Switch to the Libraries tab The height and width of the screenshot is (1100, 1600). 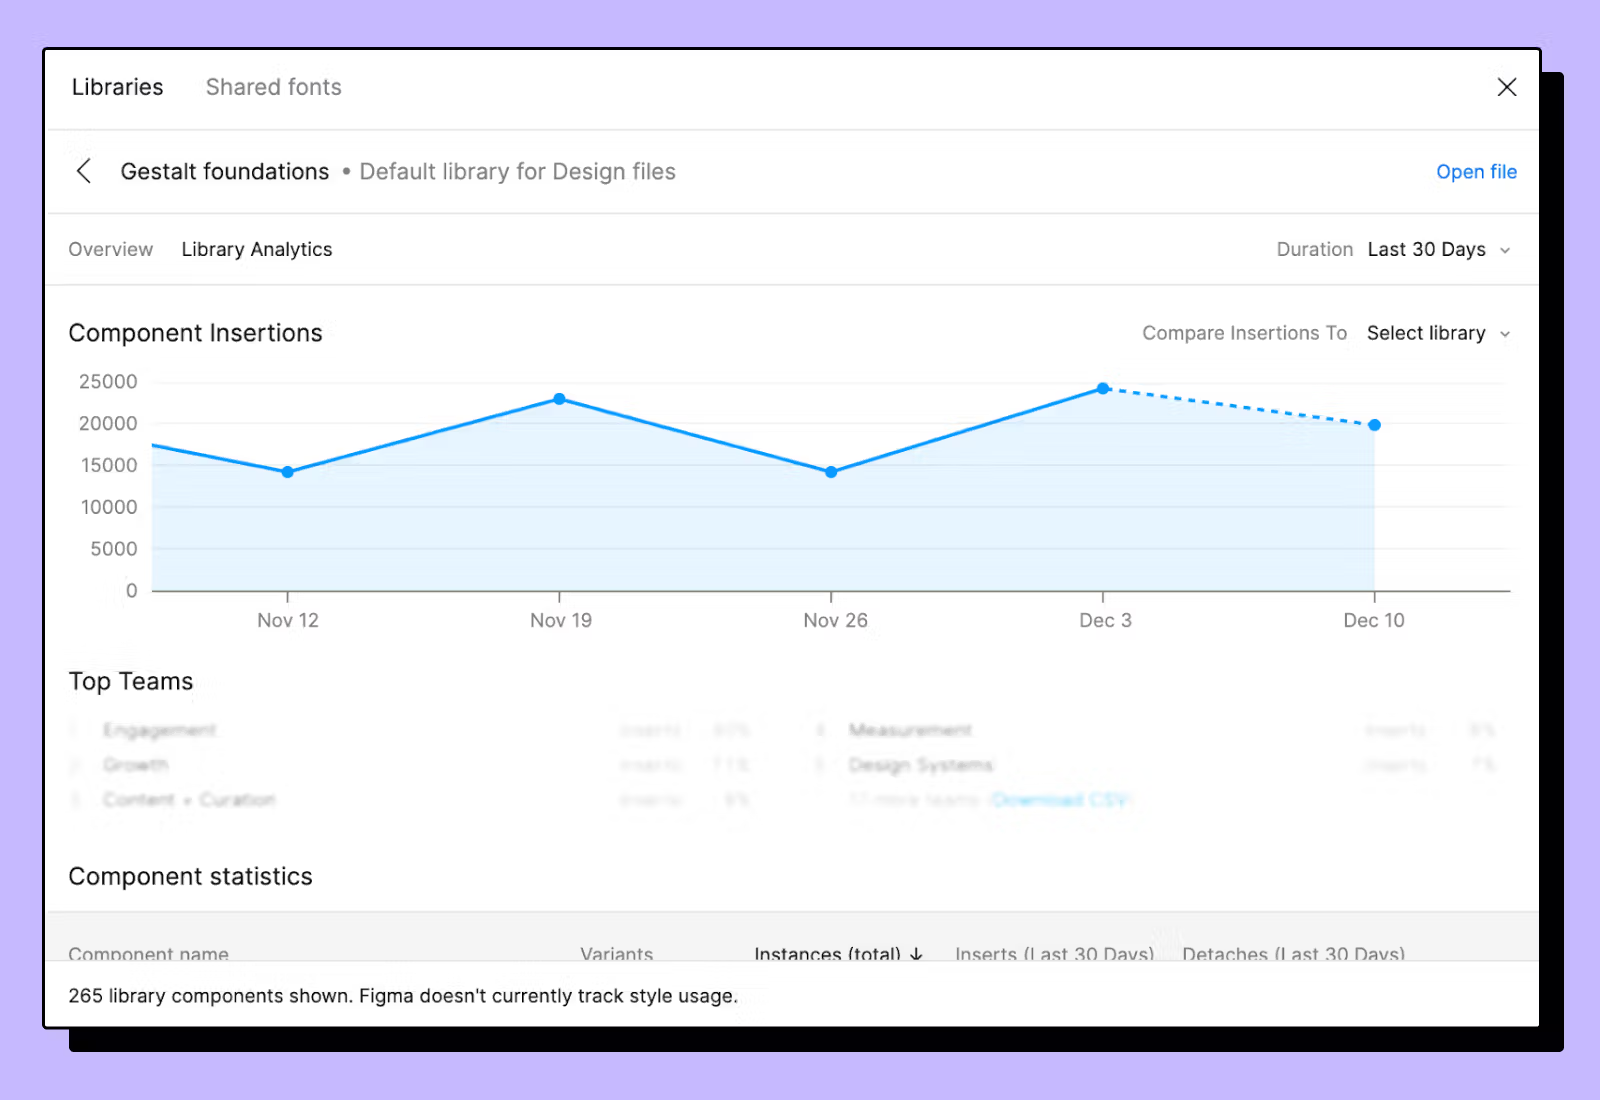click(x=117, y=87)
